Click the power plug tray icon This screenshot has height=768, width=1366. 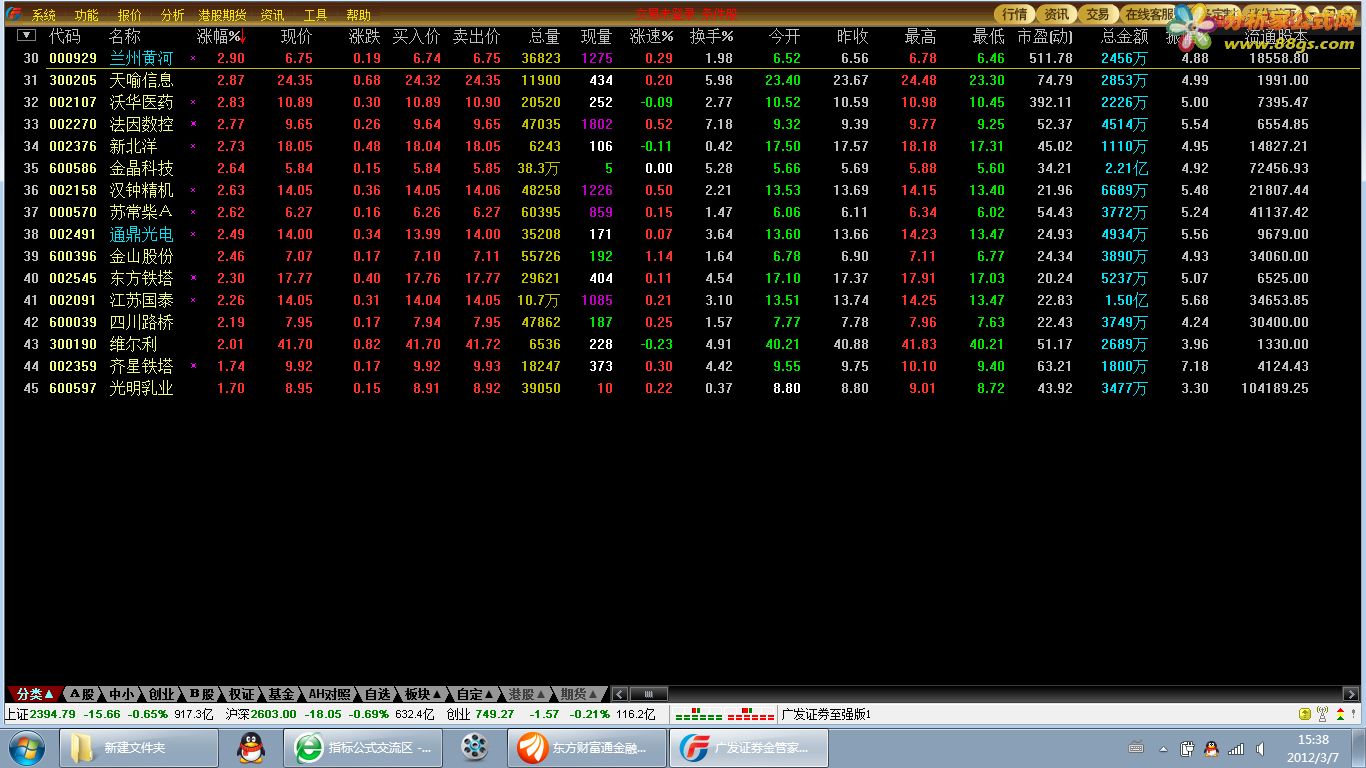[1187, 748]
